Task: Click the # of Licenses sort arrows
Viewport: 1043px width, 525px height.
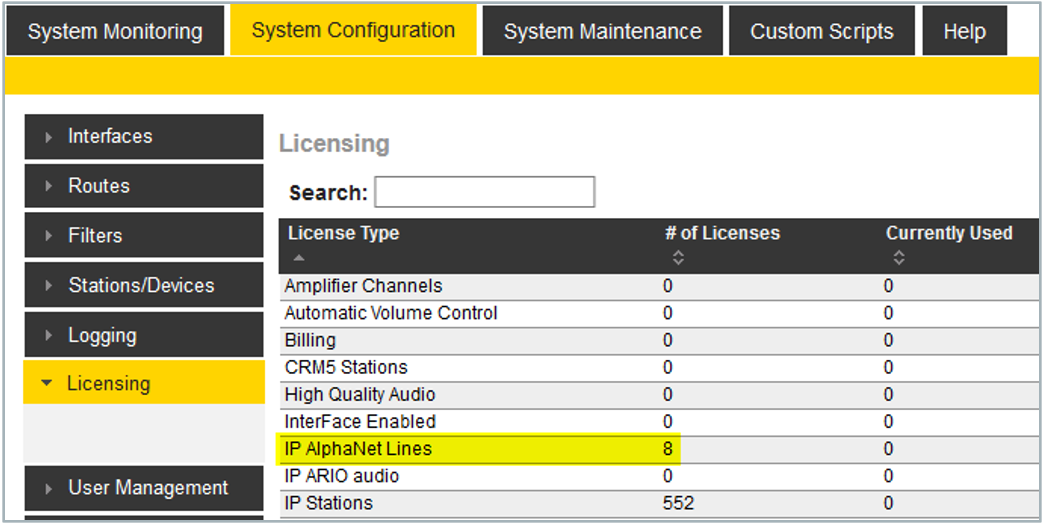Action: click(678, 258)
